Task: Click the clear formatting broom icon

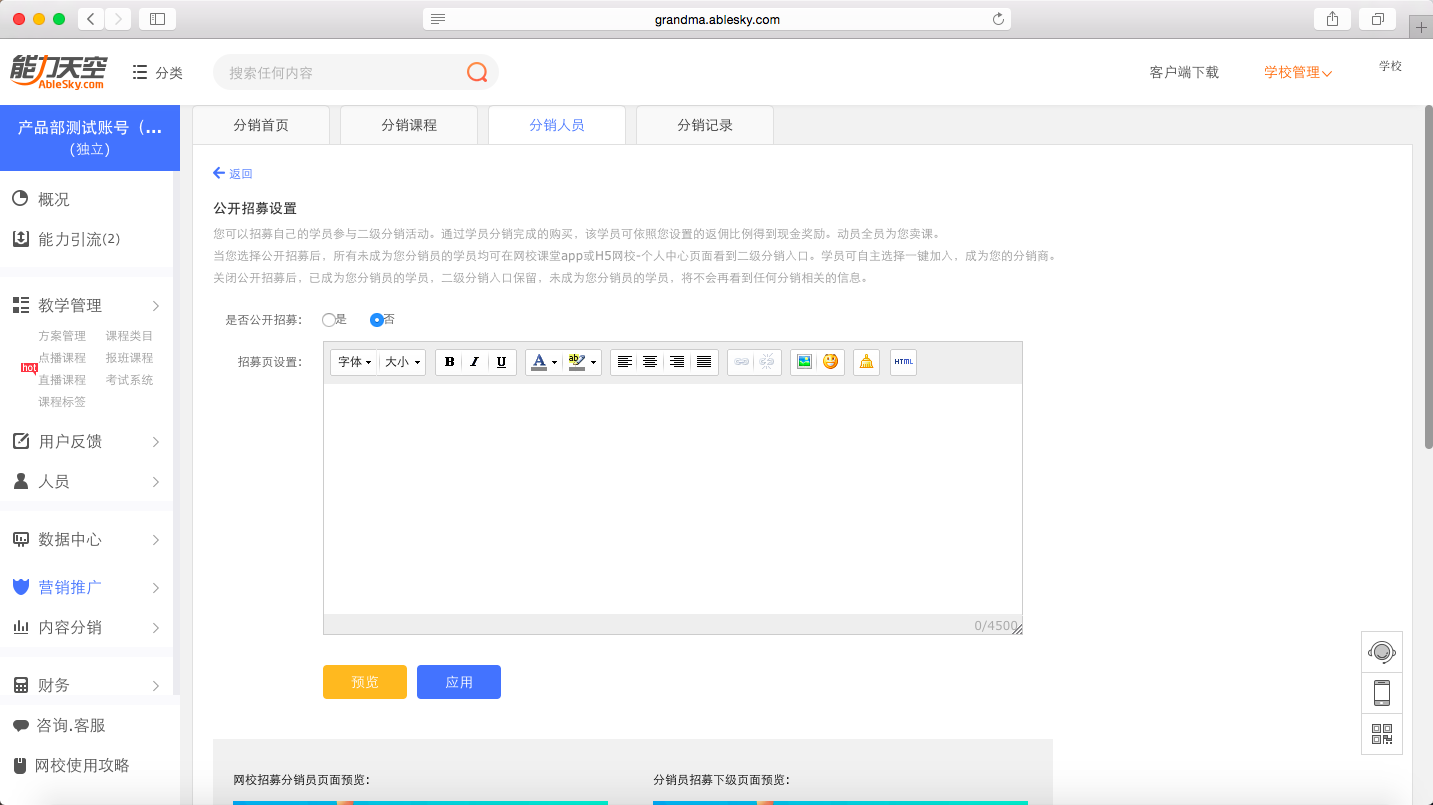Action: pyautogui.click(x=866, y=362)
